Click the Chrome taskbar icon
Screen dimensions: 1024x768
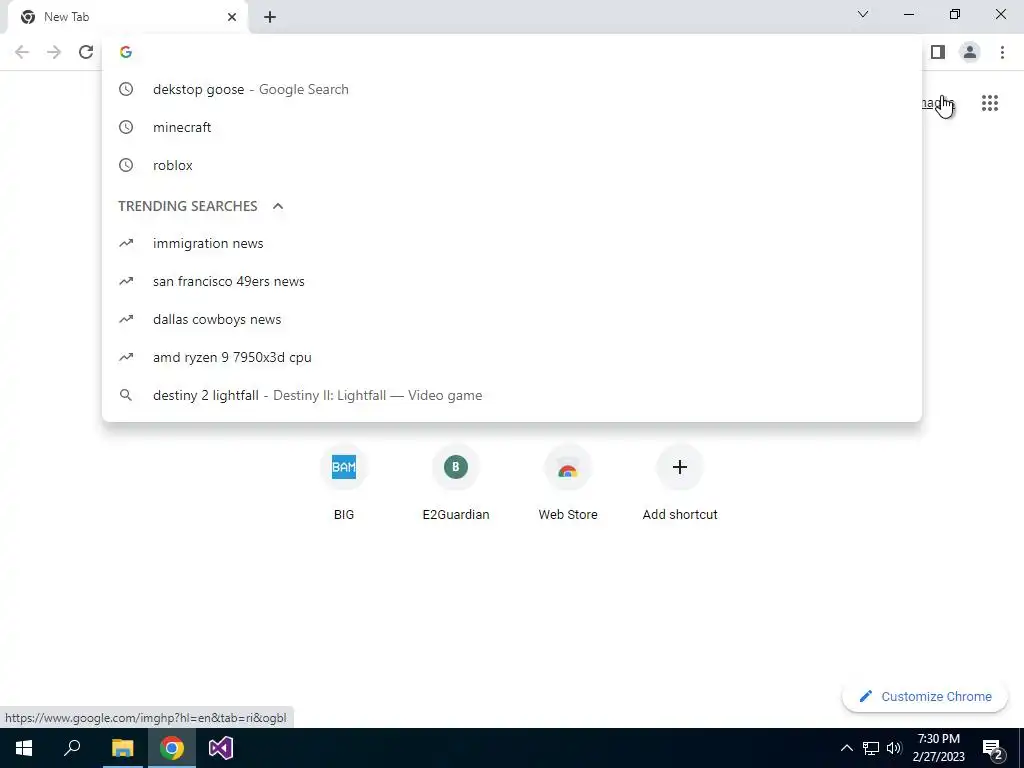[x=172, y=748]
